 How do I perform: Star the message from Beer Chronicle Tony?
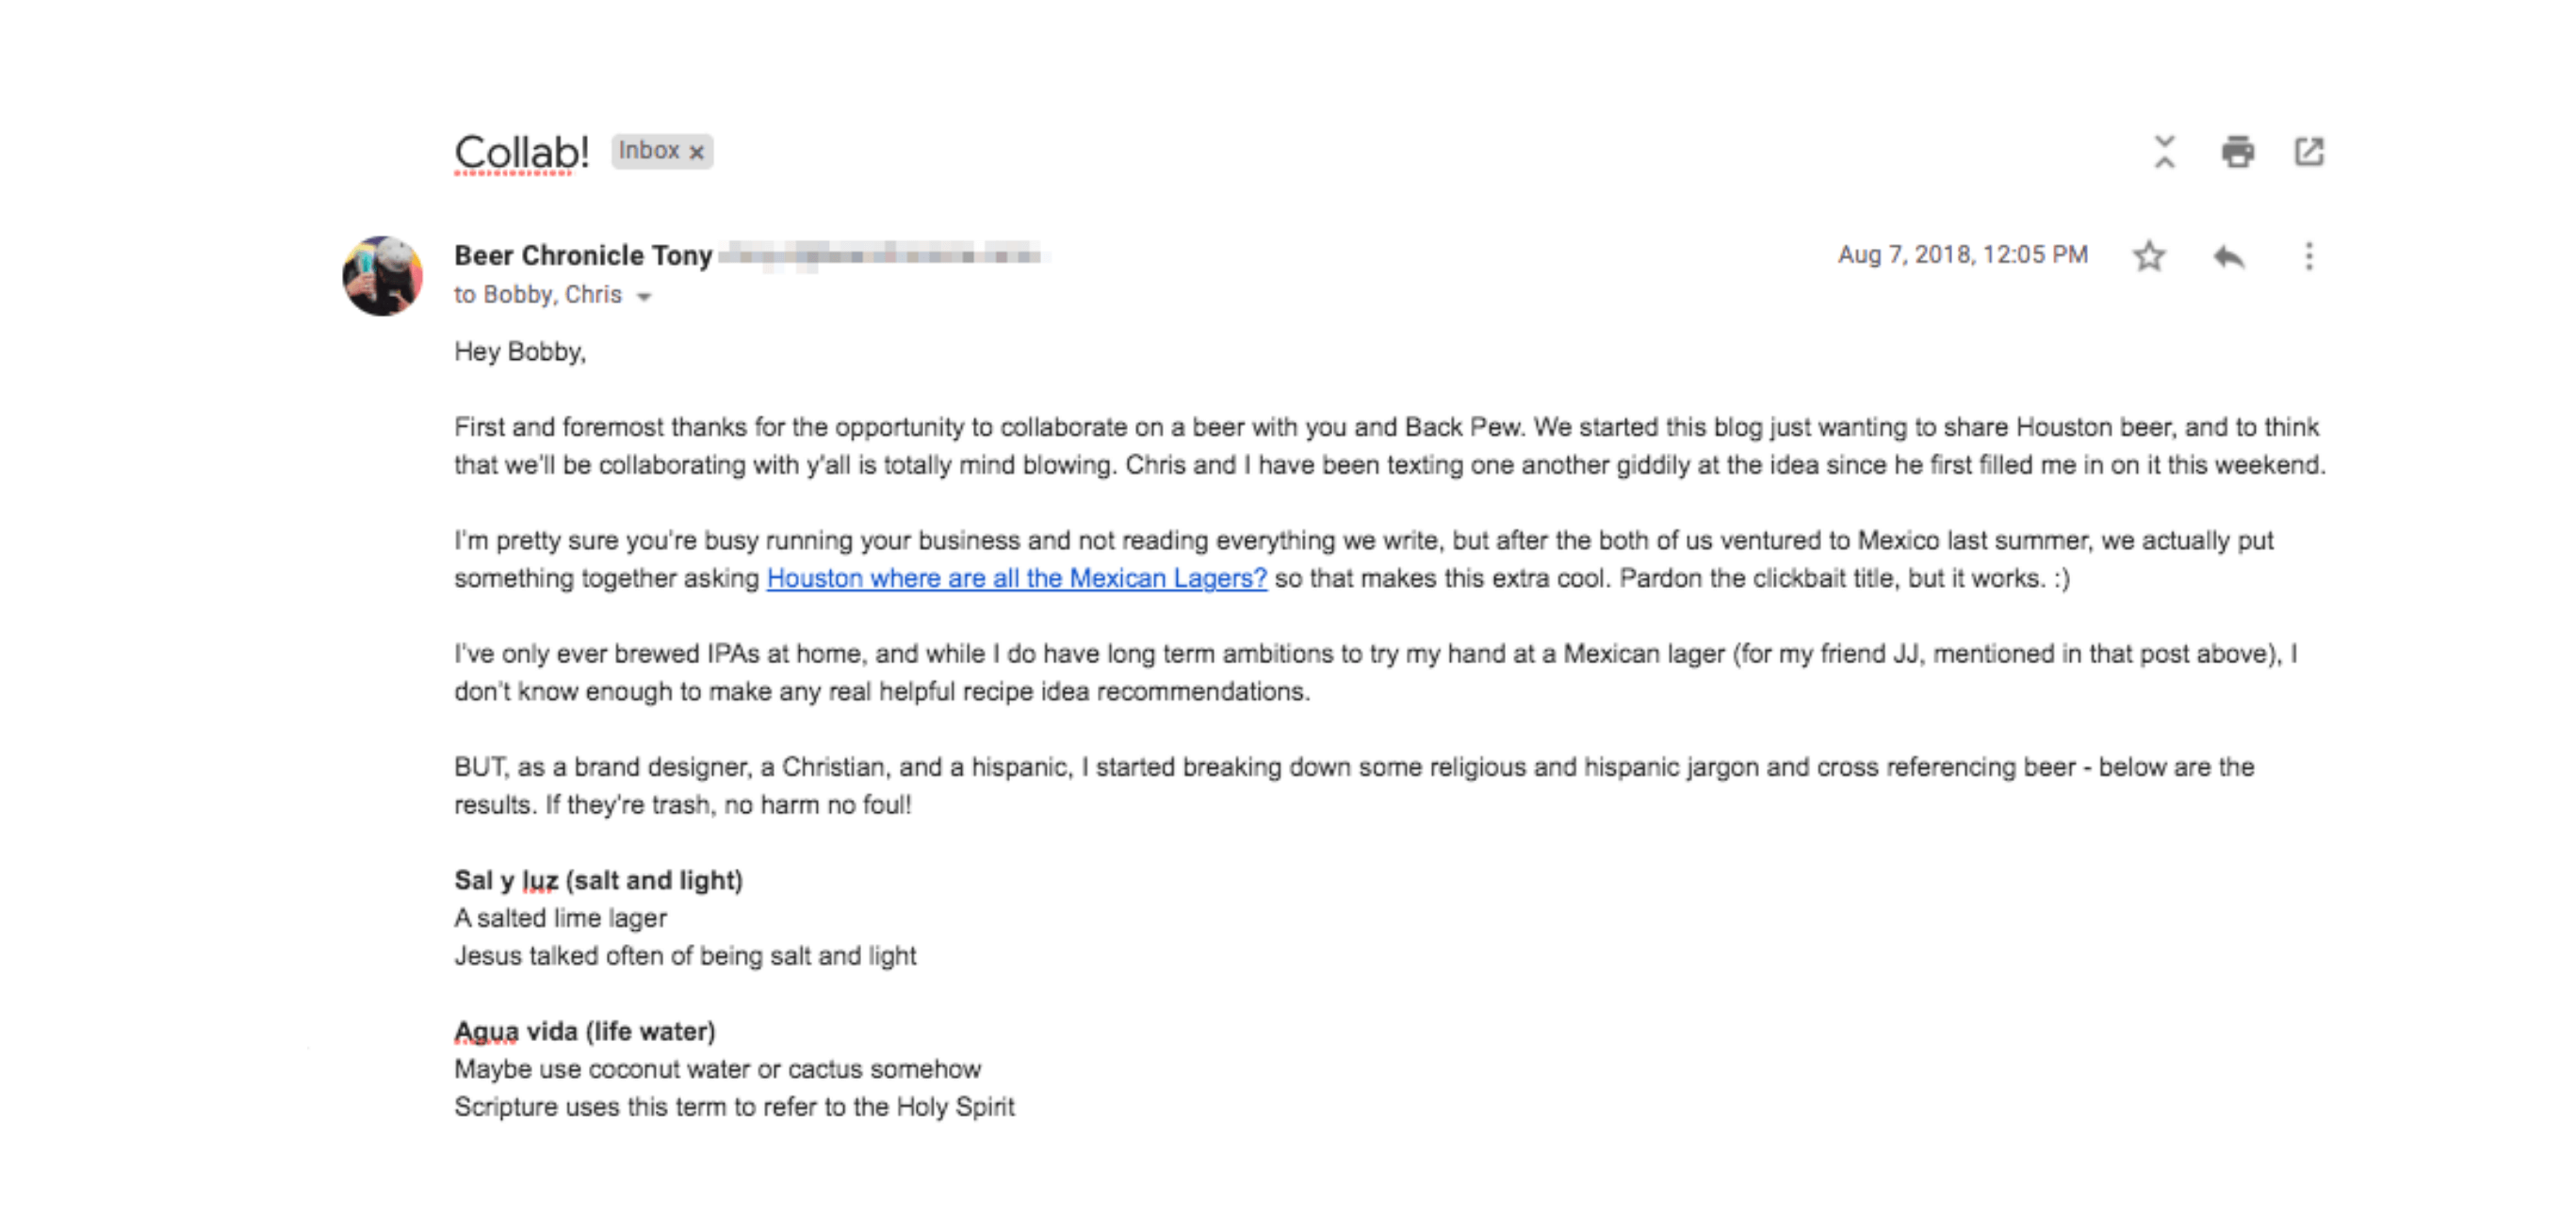2148,256
